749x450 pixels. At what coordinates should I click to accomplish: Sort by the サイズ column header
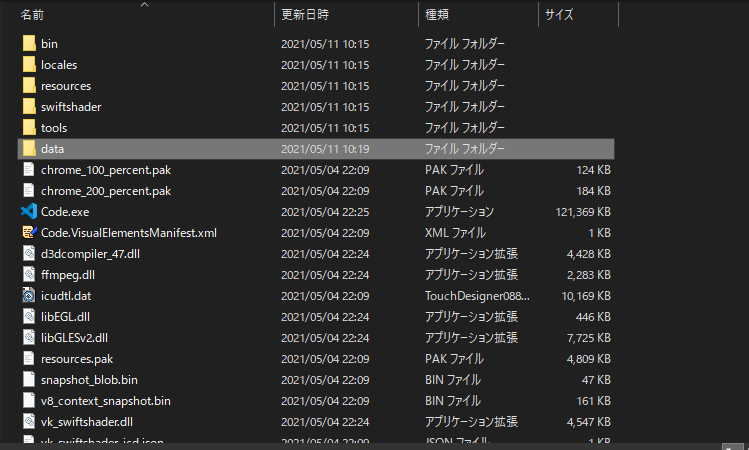pyautogui.click(x=559, y=15)
